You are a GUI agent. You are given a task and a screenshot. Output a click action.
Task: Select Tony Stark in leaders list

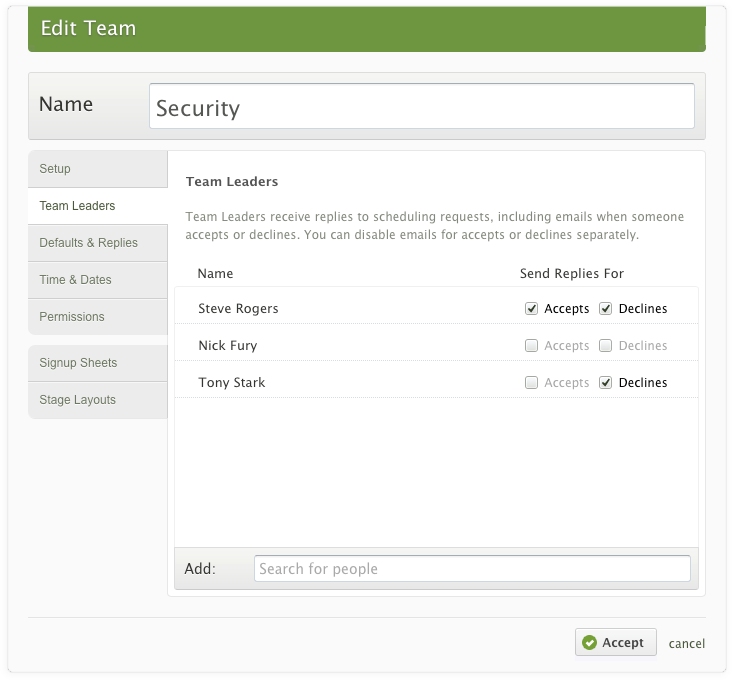pos(232,383)
